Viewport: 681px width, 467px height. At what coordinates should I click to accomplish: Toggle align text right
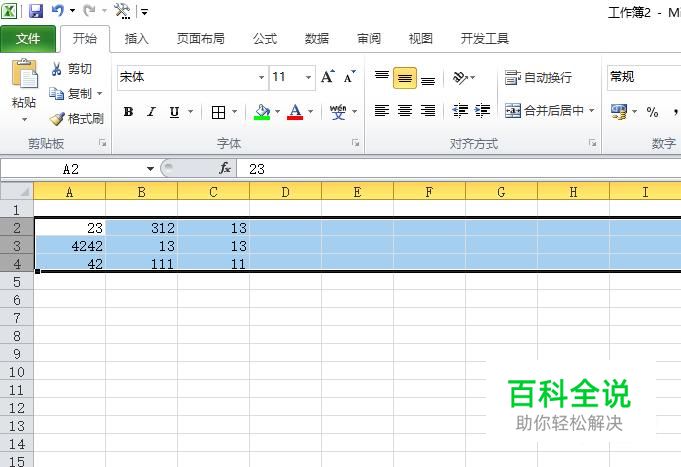(428, 111)
